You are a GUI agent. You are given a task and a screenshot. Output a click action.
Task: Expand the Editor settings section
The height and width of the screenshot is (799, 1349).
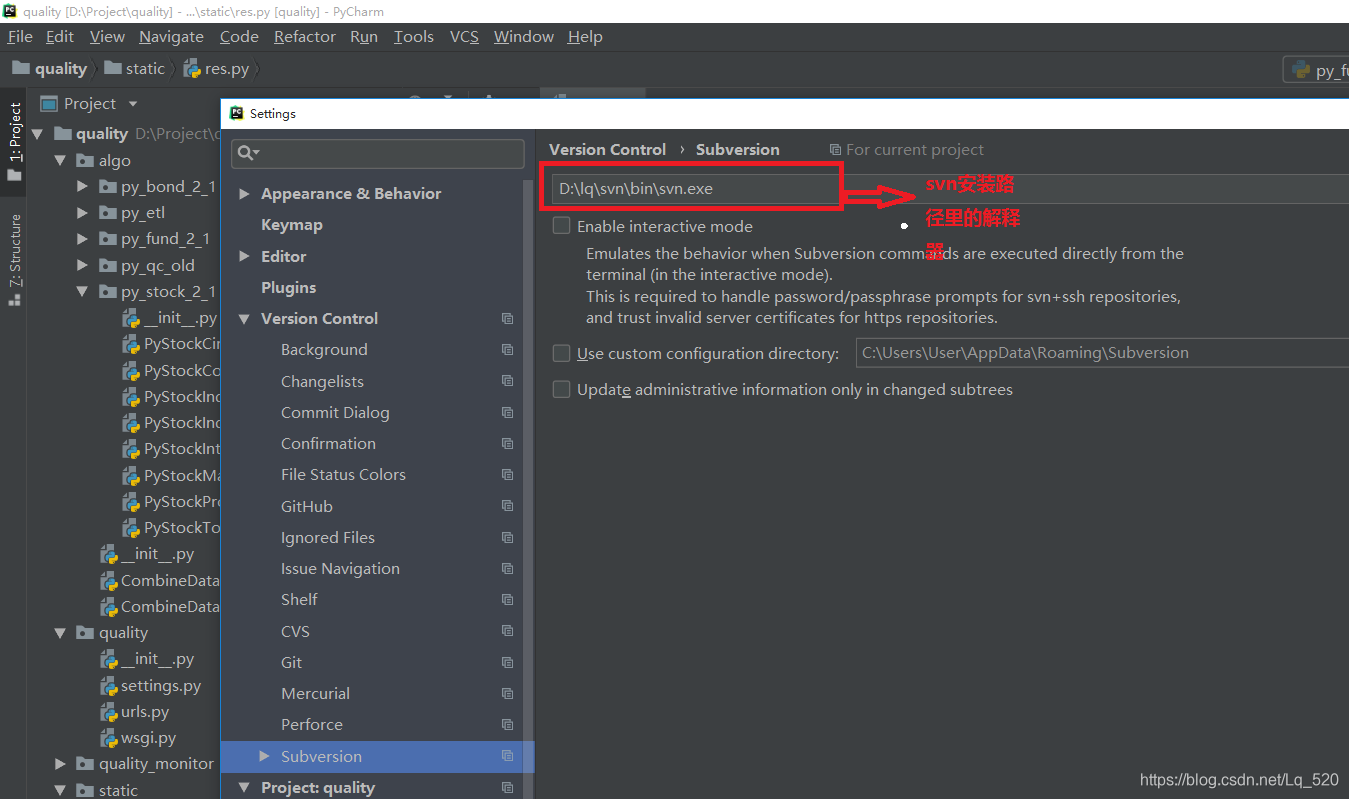point(244,257)
